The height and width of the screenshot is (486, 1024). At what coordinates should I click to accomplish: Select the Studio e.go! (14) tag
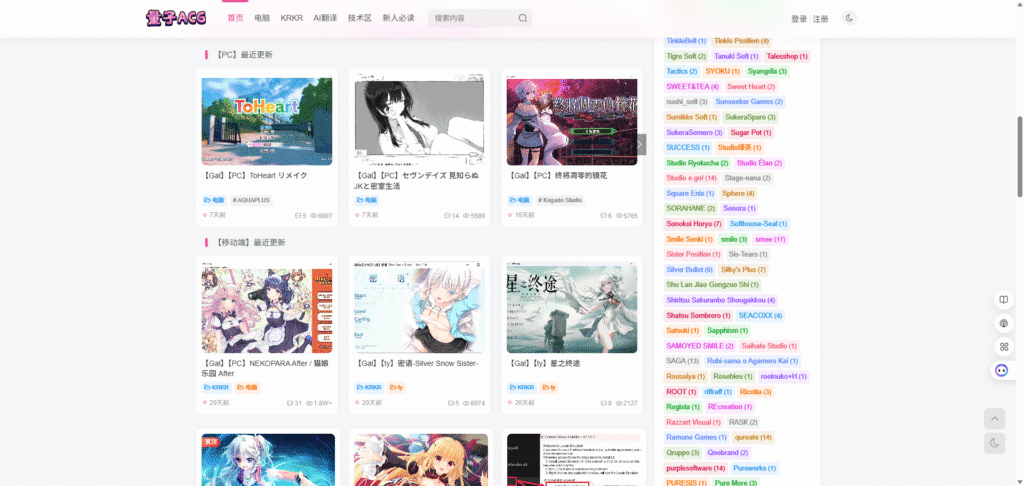pyautogui.click(x=692, y=178)
